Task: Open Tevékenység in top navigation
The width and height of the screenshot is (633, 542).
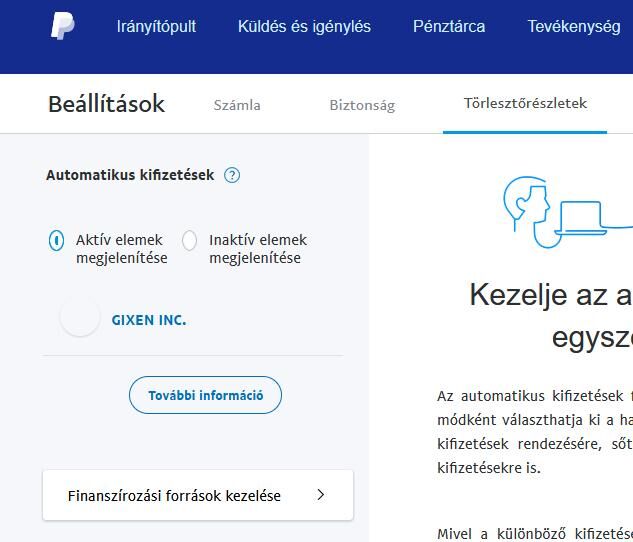Action: point(574,27)
